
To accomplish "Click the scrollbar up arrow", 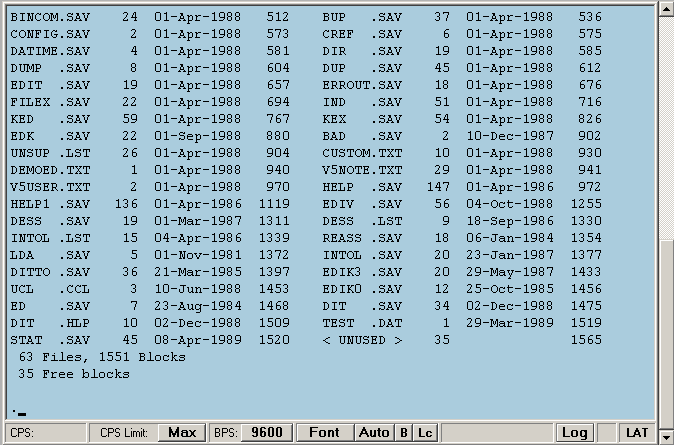I will [664, 9].
